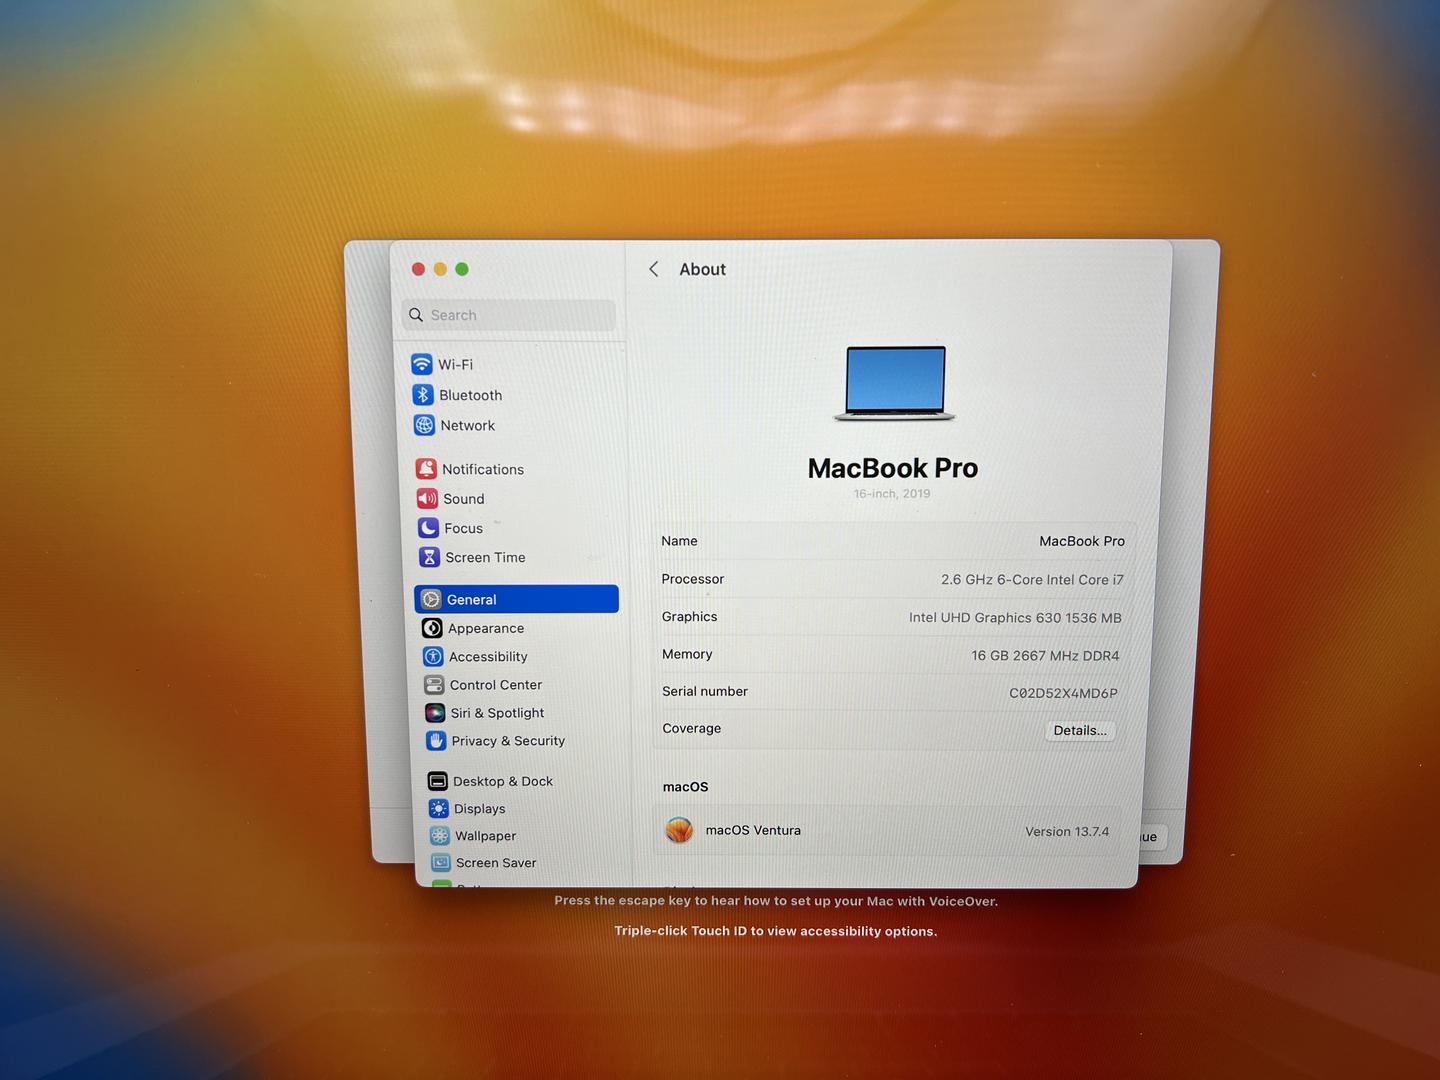Viewport: 1440px width, 1080px height.
Task: Select the General sidebar label
Action: coord(471,600)
